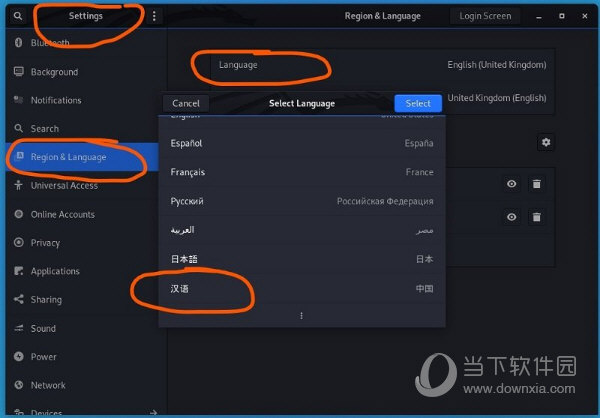
Task: Choose 汉语 language row
Action: coord(302,289)
